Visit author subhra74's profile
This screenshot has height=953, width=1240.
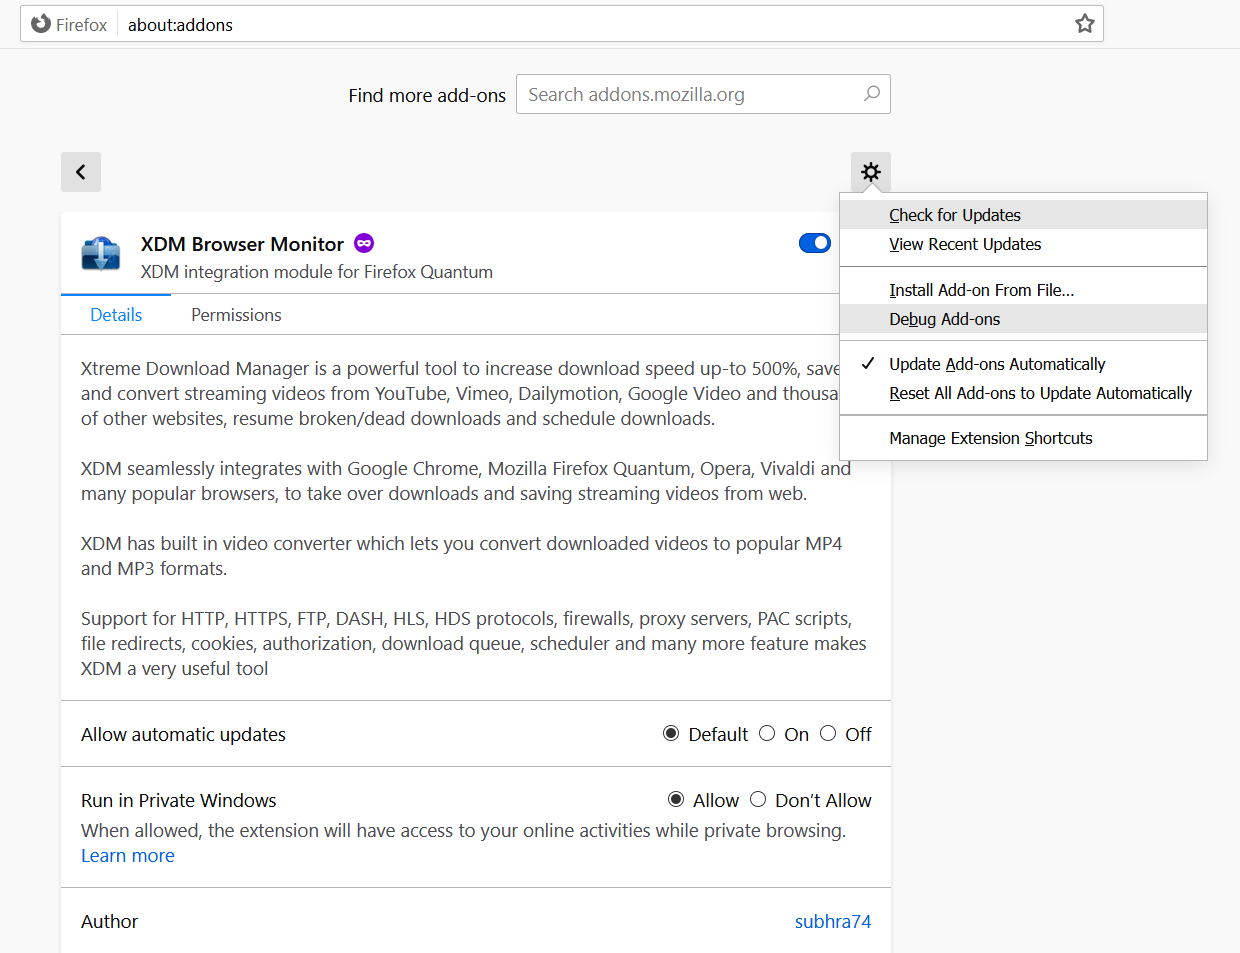coord(833,921)
